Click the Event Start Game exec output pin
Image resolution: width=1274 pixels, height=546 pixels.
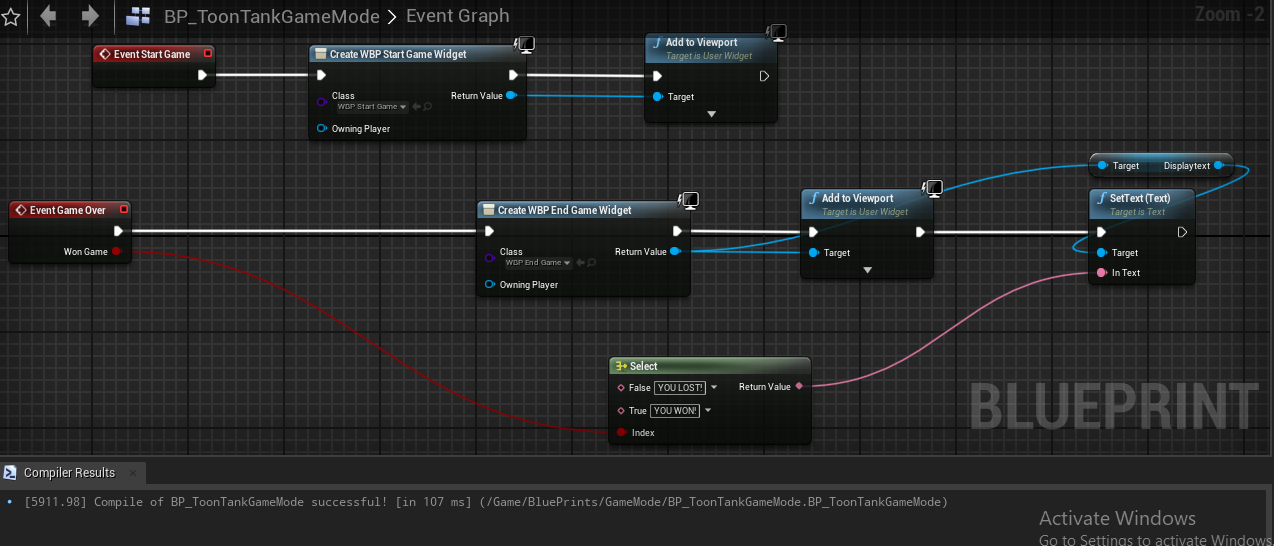[202, 75]
